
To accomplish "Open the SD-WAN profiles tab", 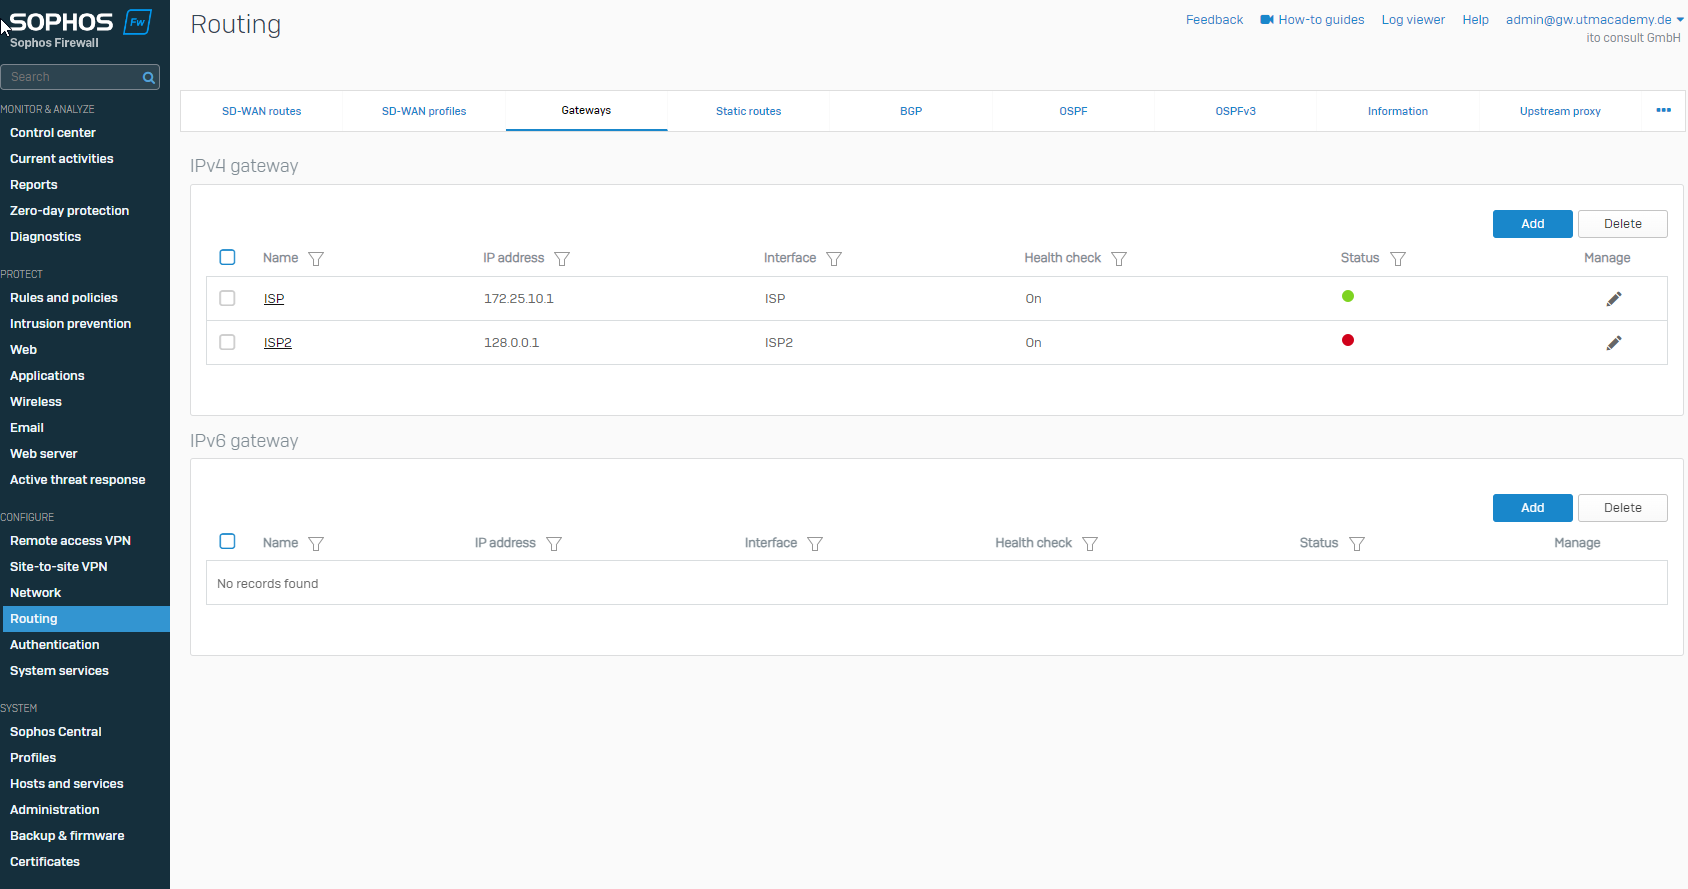I will click(x=424, y=111).
